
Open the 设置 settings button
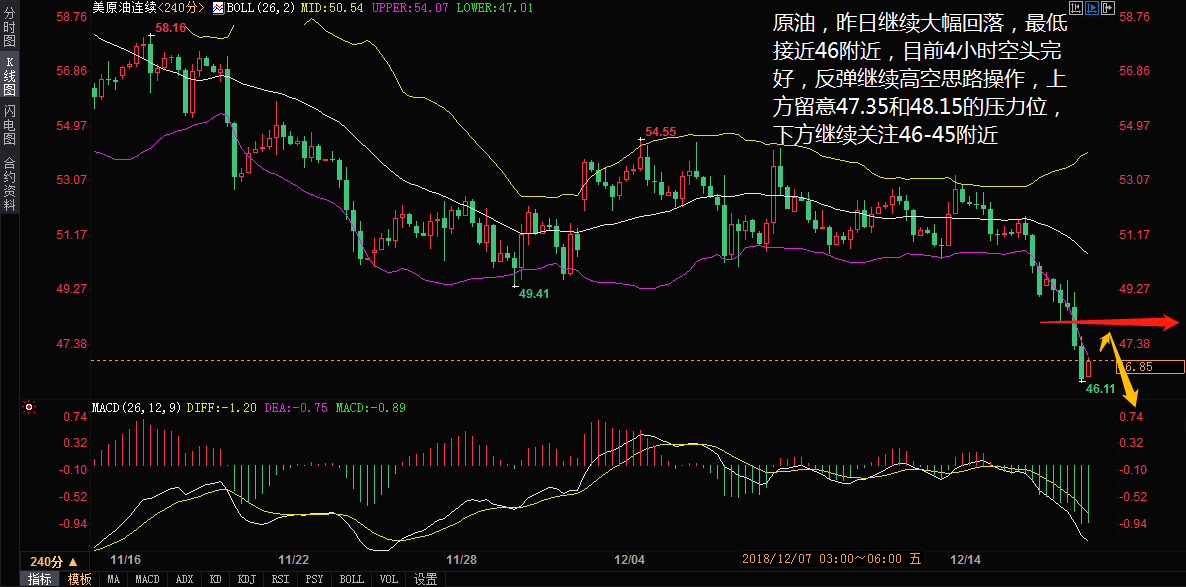pyautogui.click(x=426, y=579)
